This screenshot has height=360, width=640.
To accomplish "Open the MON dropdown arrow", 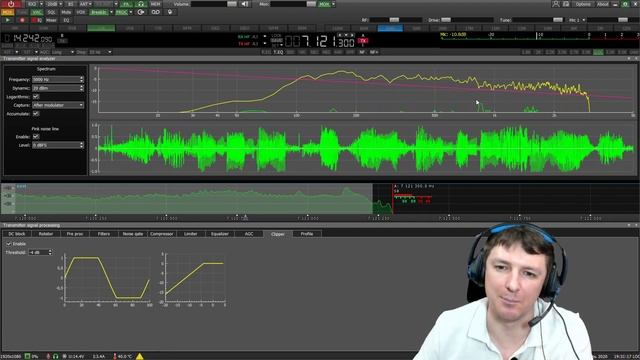I will [334, 4].
